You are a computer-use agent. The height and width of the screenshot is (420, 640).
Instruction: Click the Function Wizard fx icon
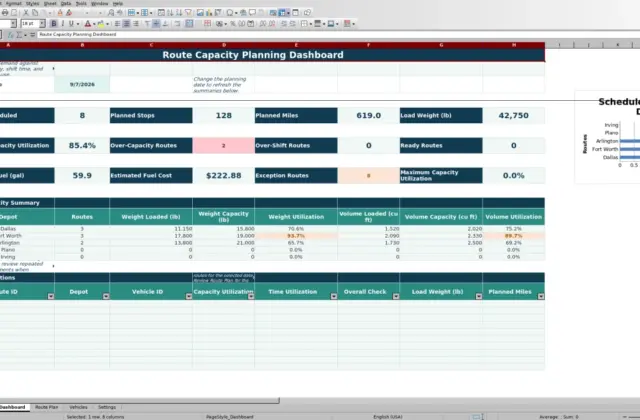click(x=11, y=35)
